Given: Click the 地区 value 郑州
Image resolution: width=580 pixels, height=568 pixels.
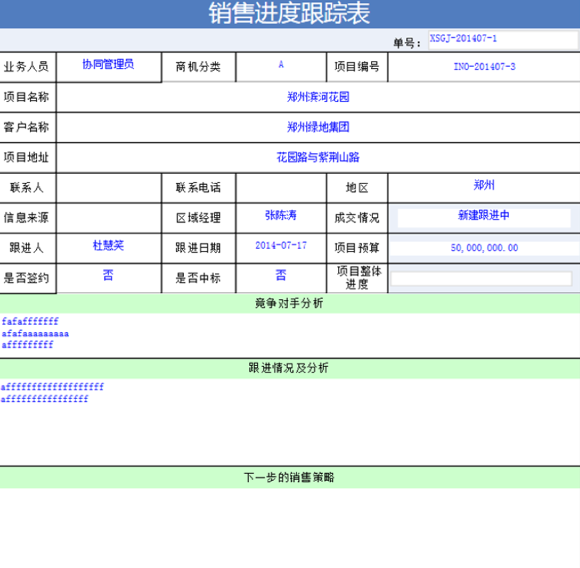Looking at the screenshot, I should (484, 185).
